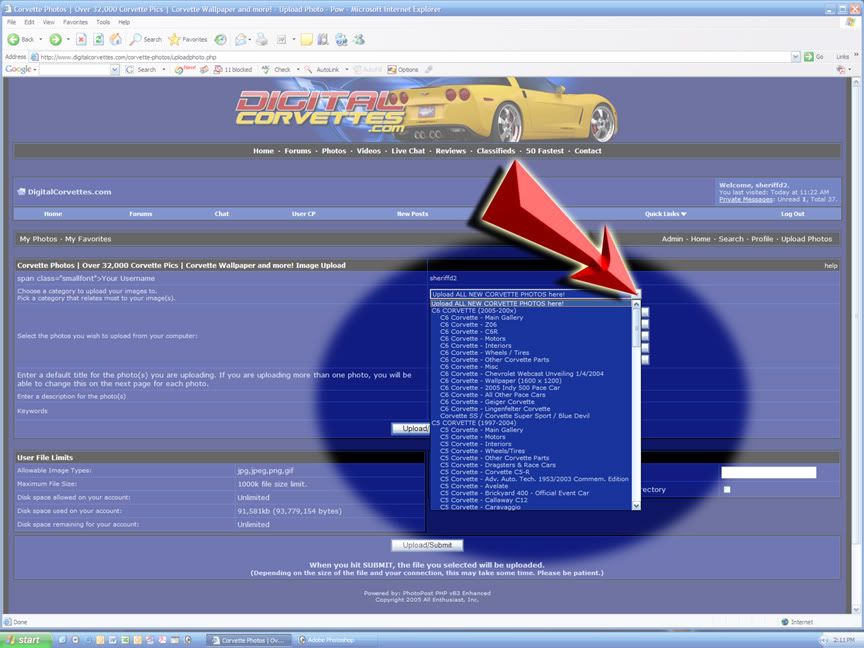Click the category list scroll up arrow
The height and width of the screenshot is (648, 864).
[x=636, y=304]
